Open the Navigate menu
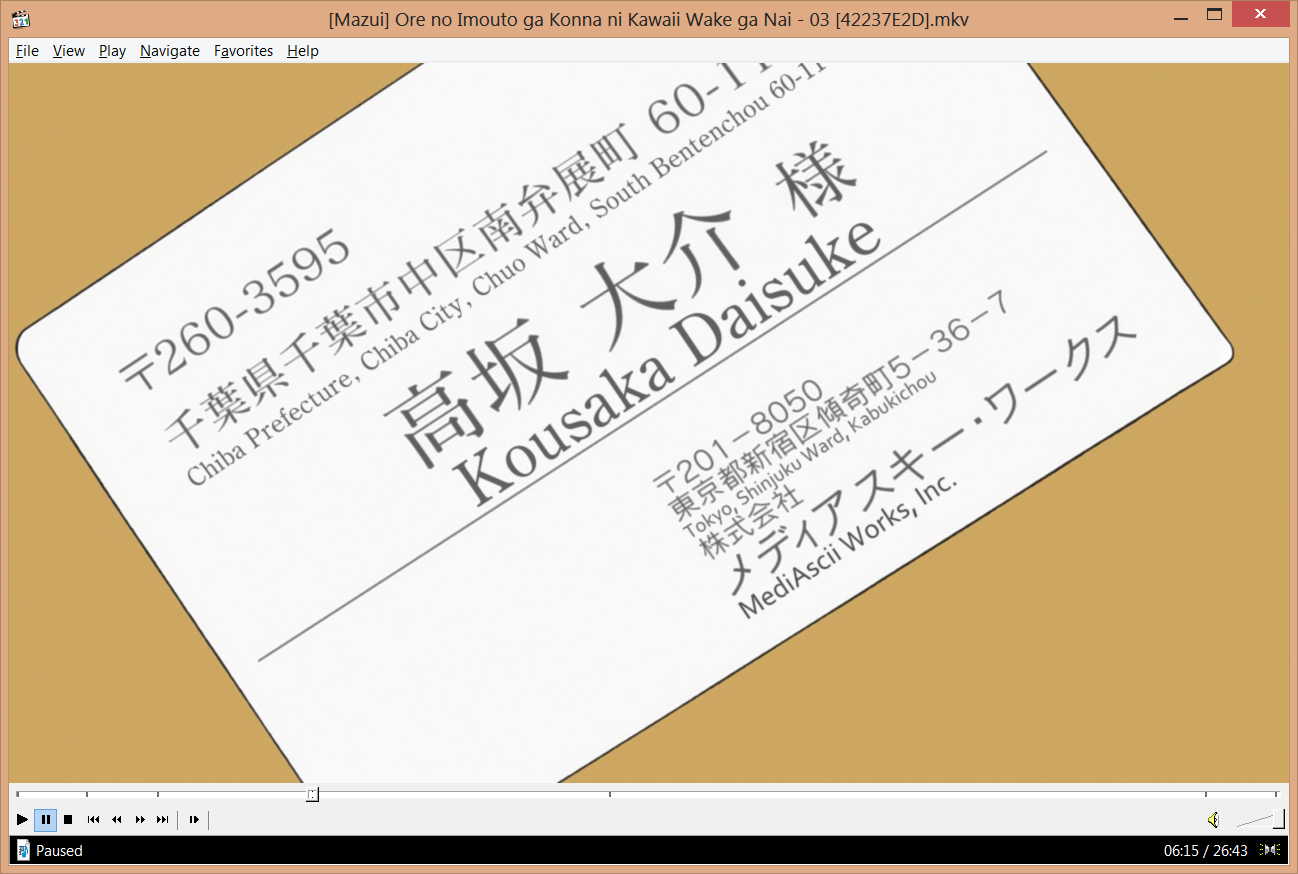This screenshot has width=1298, height=874. coord(170,51)
